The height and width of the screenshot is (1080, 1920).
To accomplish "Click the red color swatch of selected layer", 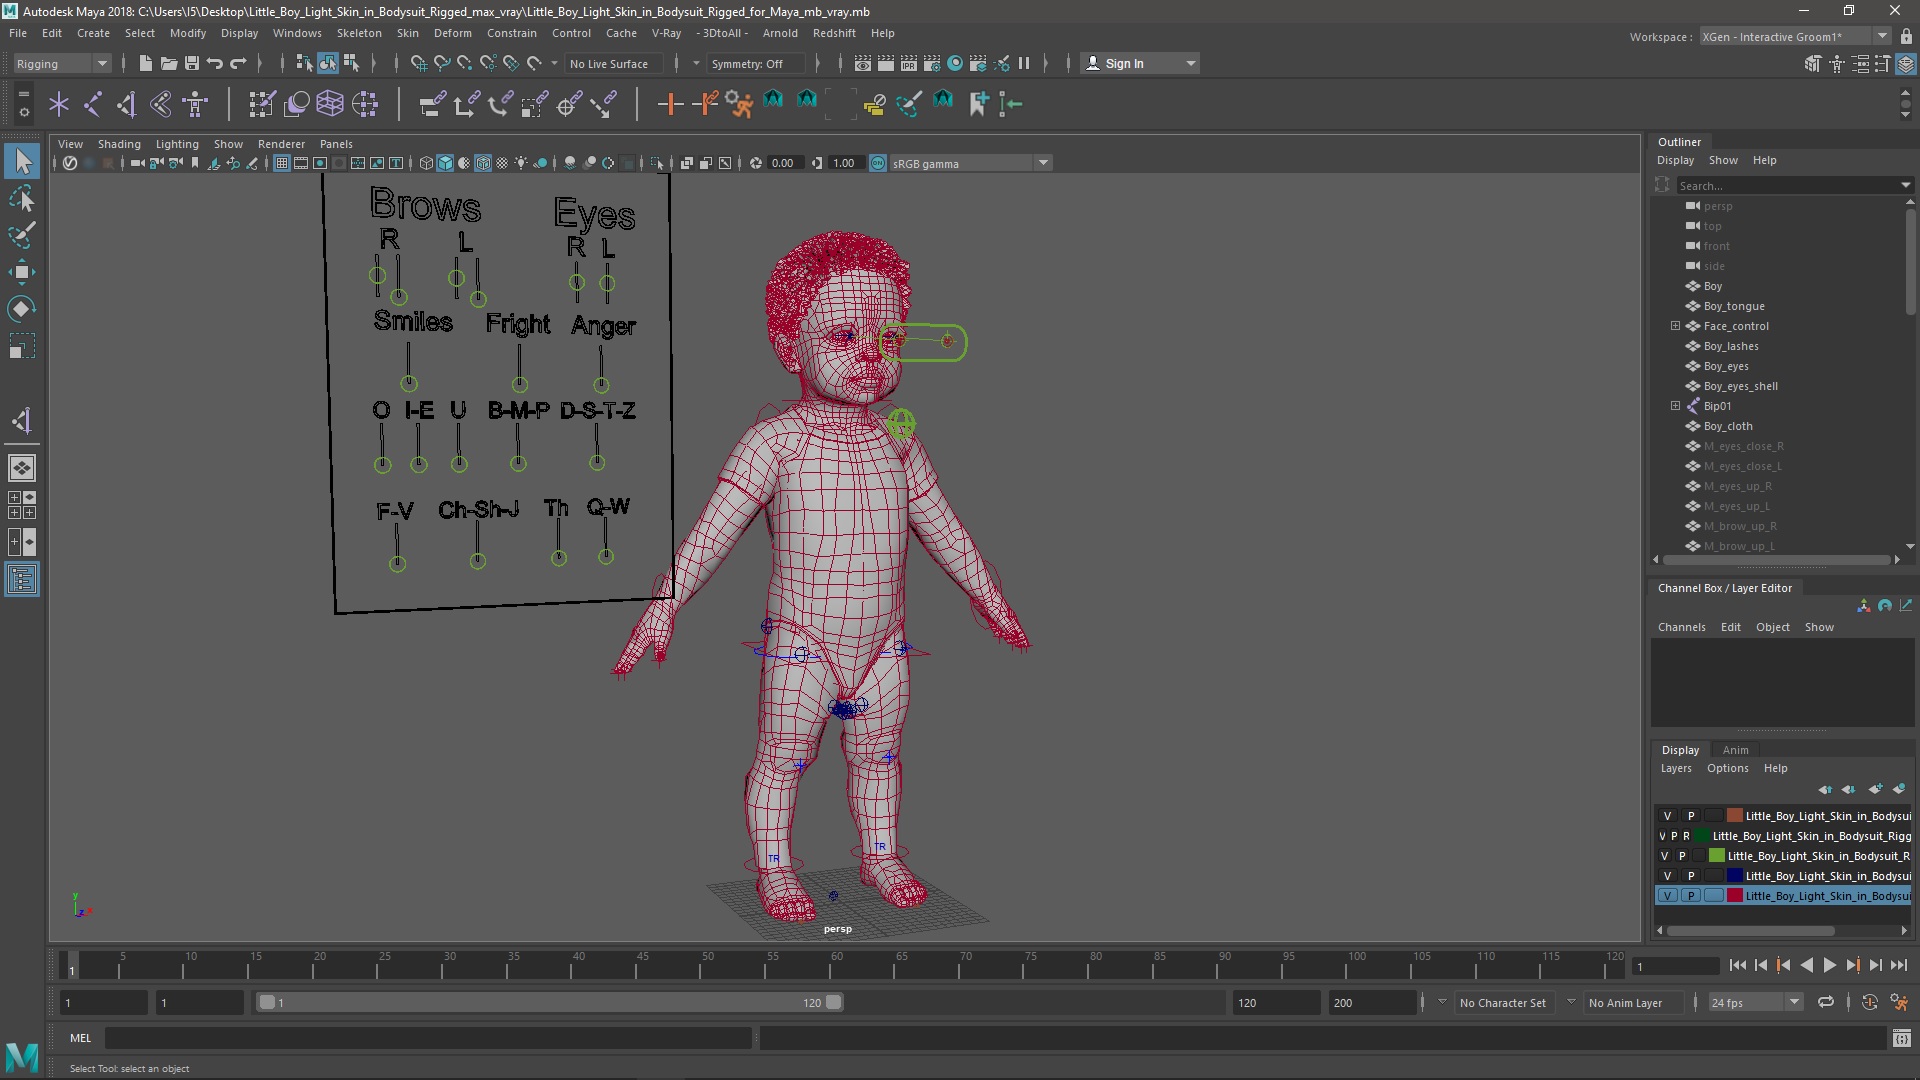I will [1735, 896].
